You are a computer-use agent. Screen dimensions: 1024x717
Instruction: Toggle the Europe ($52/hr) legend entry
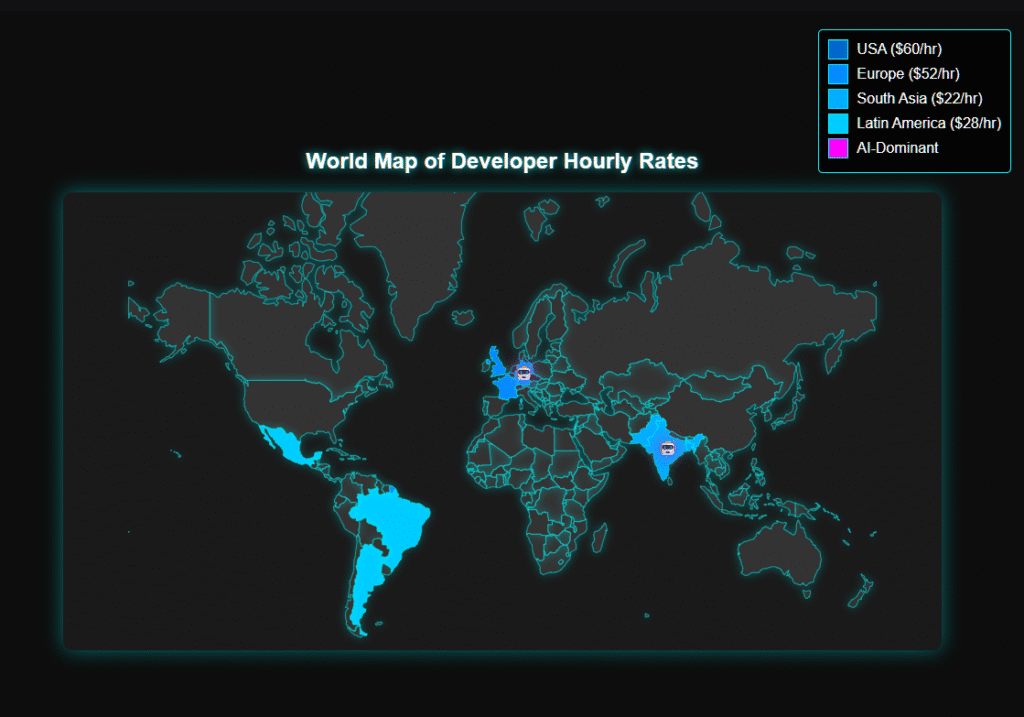tap(905, 73)
